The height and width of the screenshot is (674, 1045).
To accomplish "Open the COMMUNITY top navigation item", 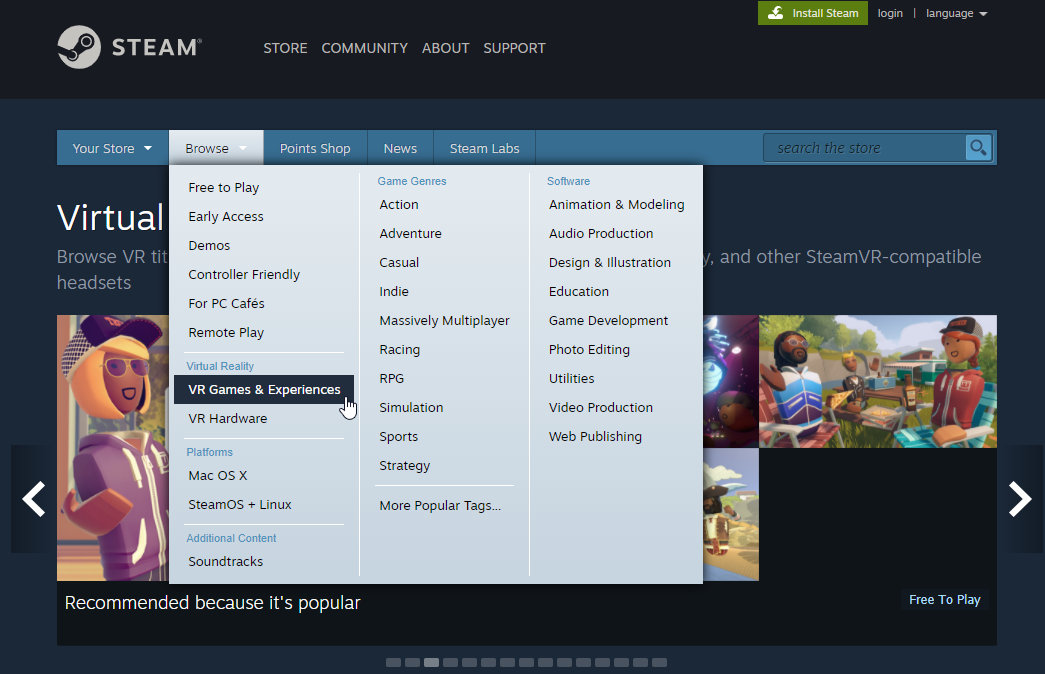I will 365,48.
